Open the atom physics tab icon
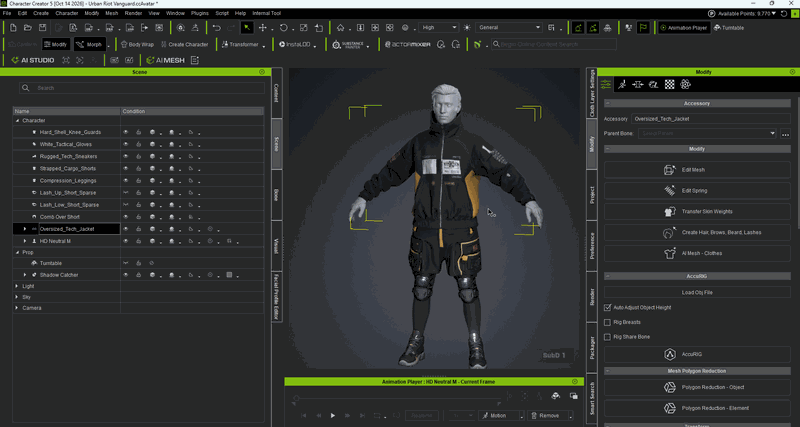The height and width of the screenshot is (427, 800). tap(685, 85)
